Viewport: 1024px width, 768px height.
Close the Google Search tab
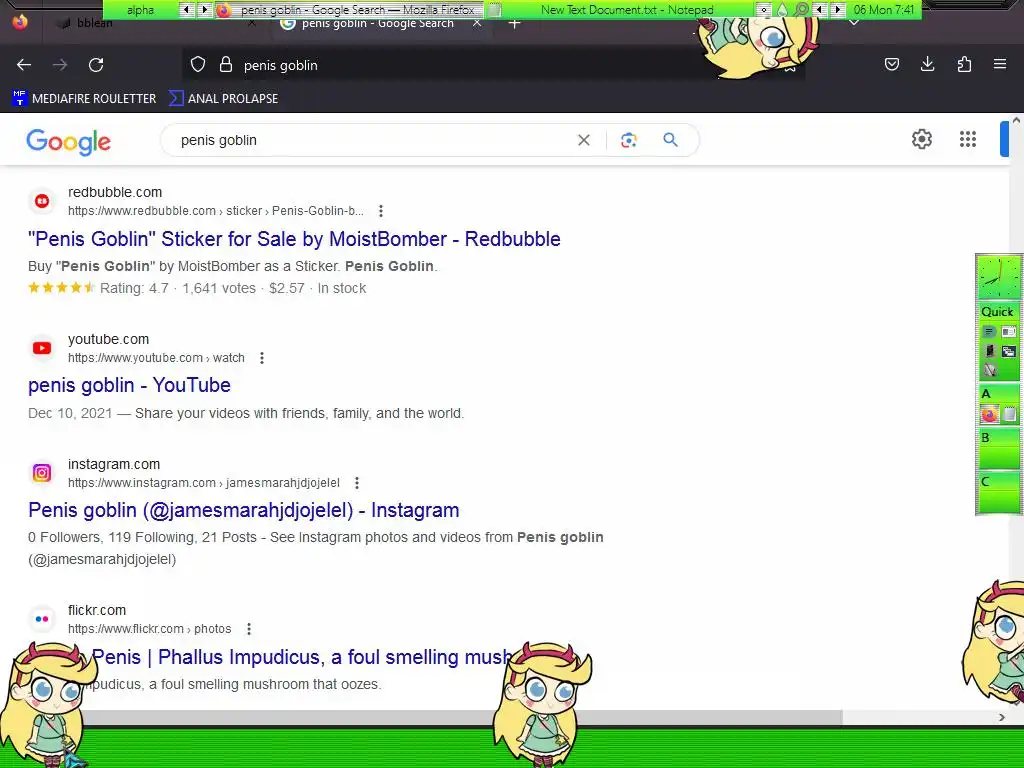(477, 24)
